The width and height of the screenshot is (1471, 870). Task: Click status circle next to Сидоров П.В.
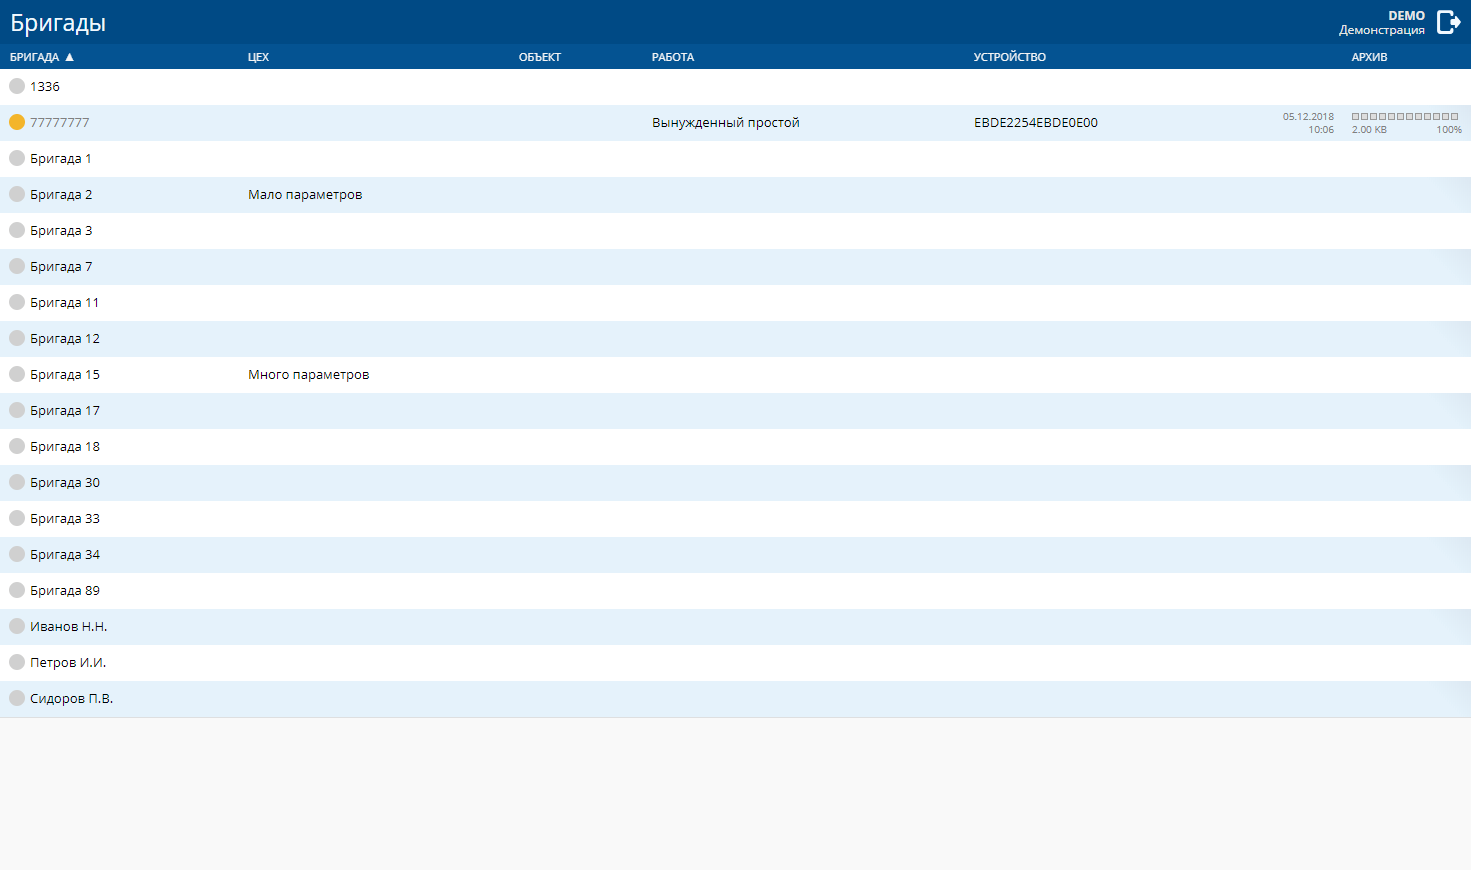17,698
